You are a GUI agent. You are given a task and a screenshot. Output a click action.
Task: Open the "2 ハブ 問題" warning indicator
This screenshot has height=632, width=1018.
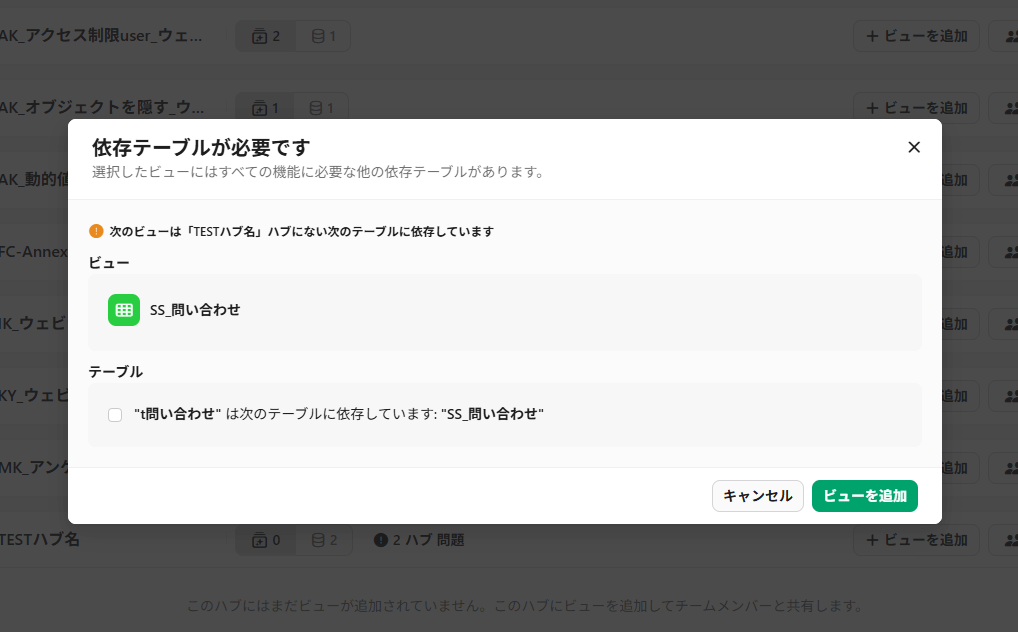419,541
